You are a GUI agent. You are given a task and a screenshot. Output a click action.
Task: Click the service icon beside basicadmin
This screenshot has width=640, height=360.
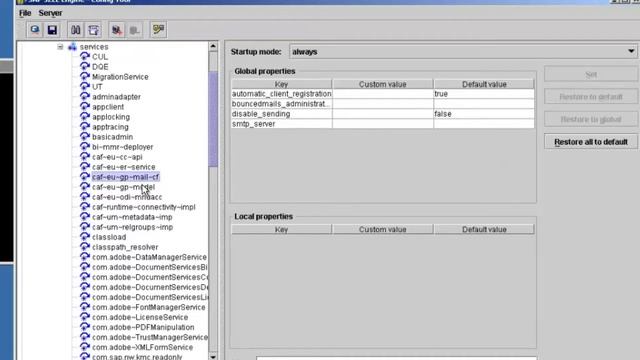click(84, 136)
